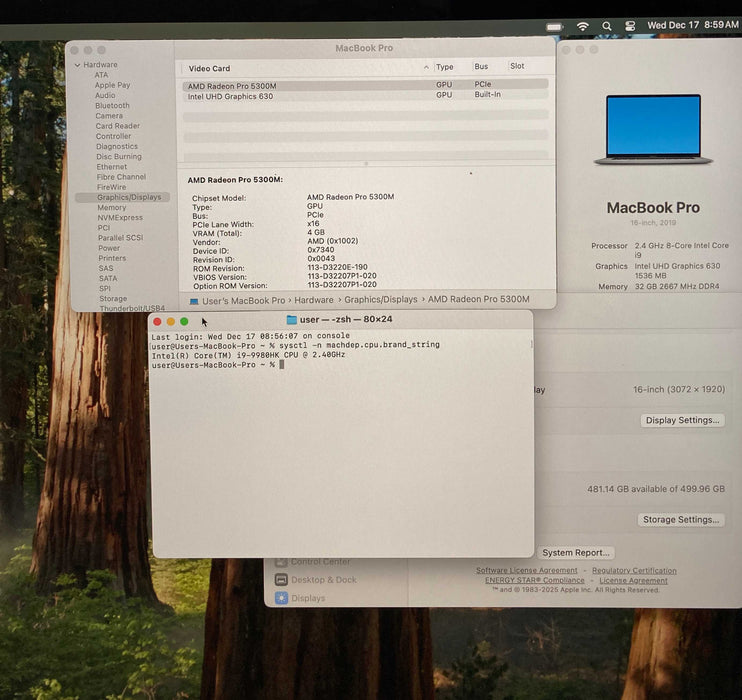Select NVMExpress in hardware sidebar
Viewport: 742px width, 700px height.
coord(120,218)
